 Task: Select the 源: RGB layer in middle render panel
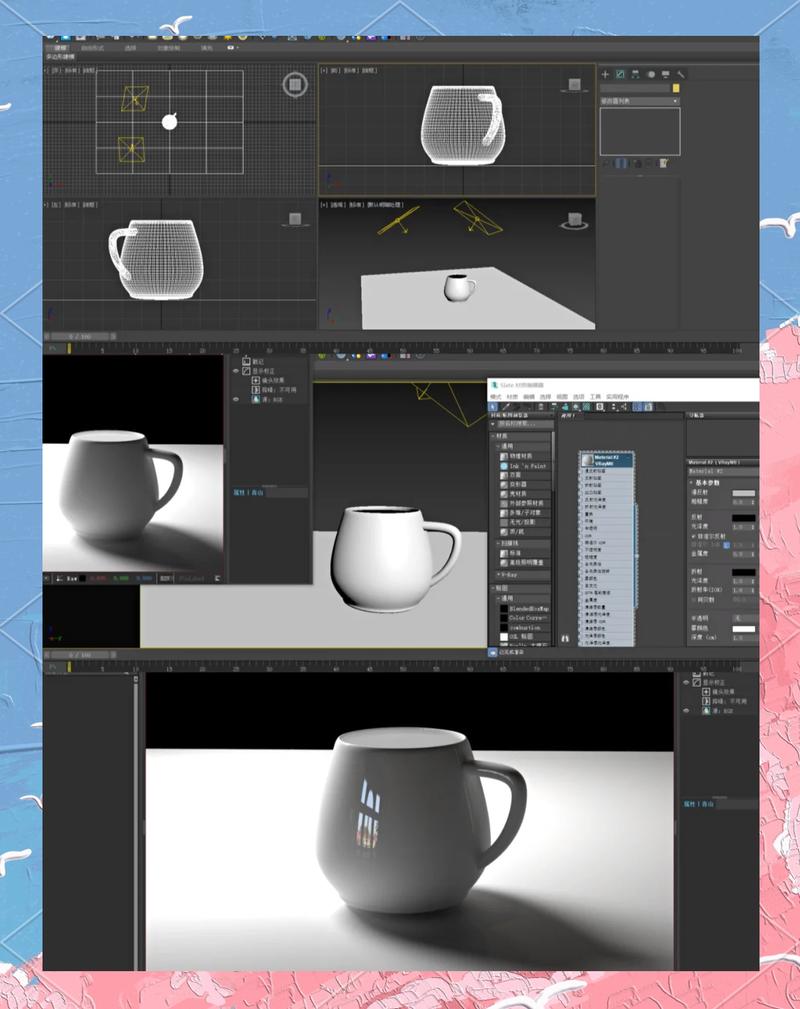(x=267, y=399)
